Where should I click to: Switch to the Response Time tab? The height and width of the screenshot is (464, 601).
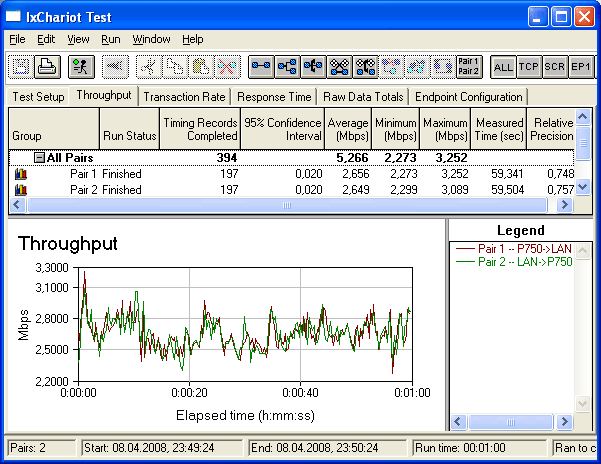click(x=273, y=97)
